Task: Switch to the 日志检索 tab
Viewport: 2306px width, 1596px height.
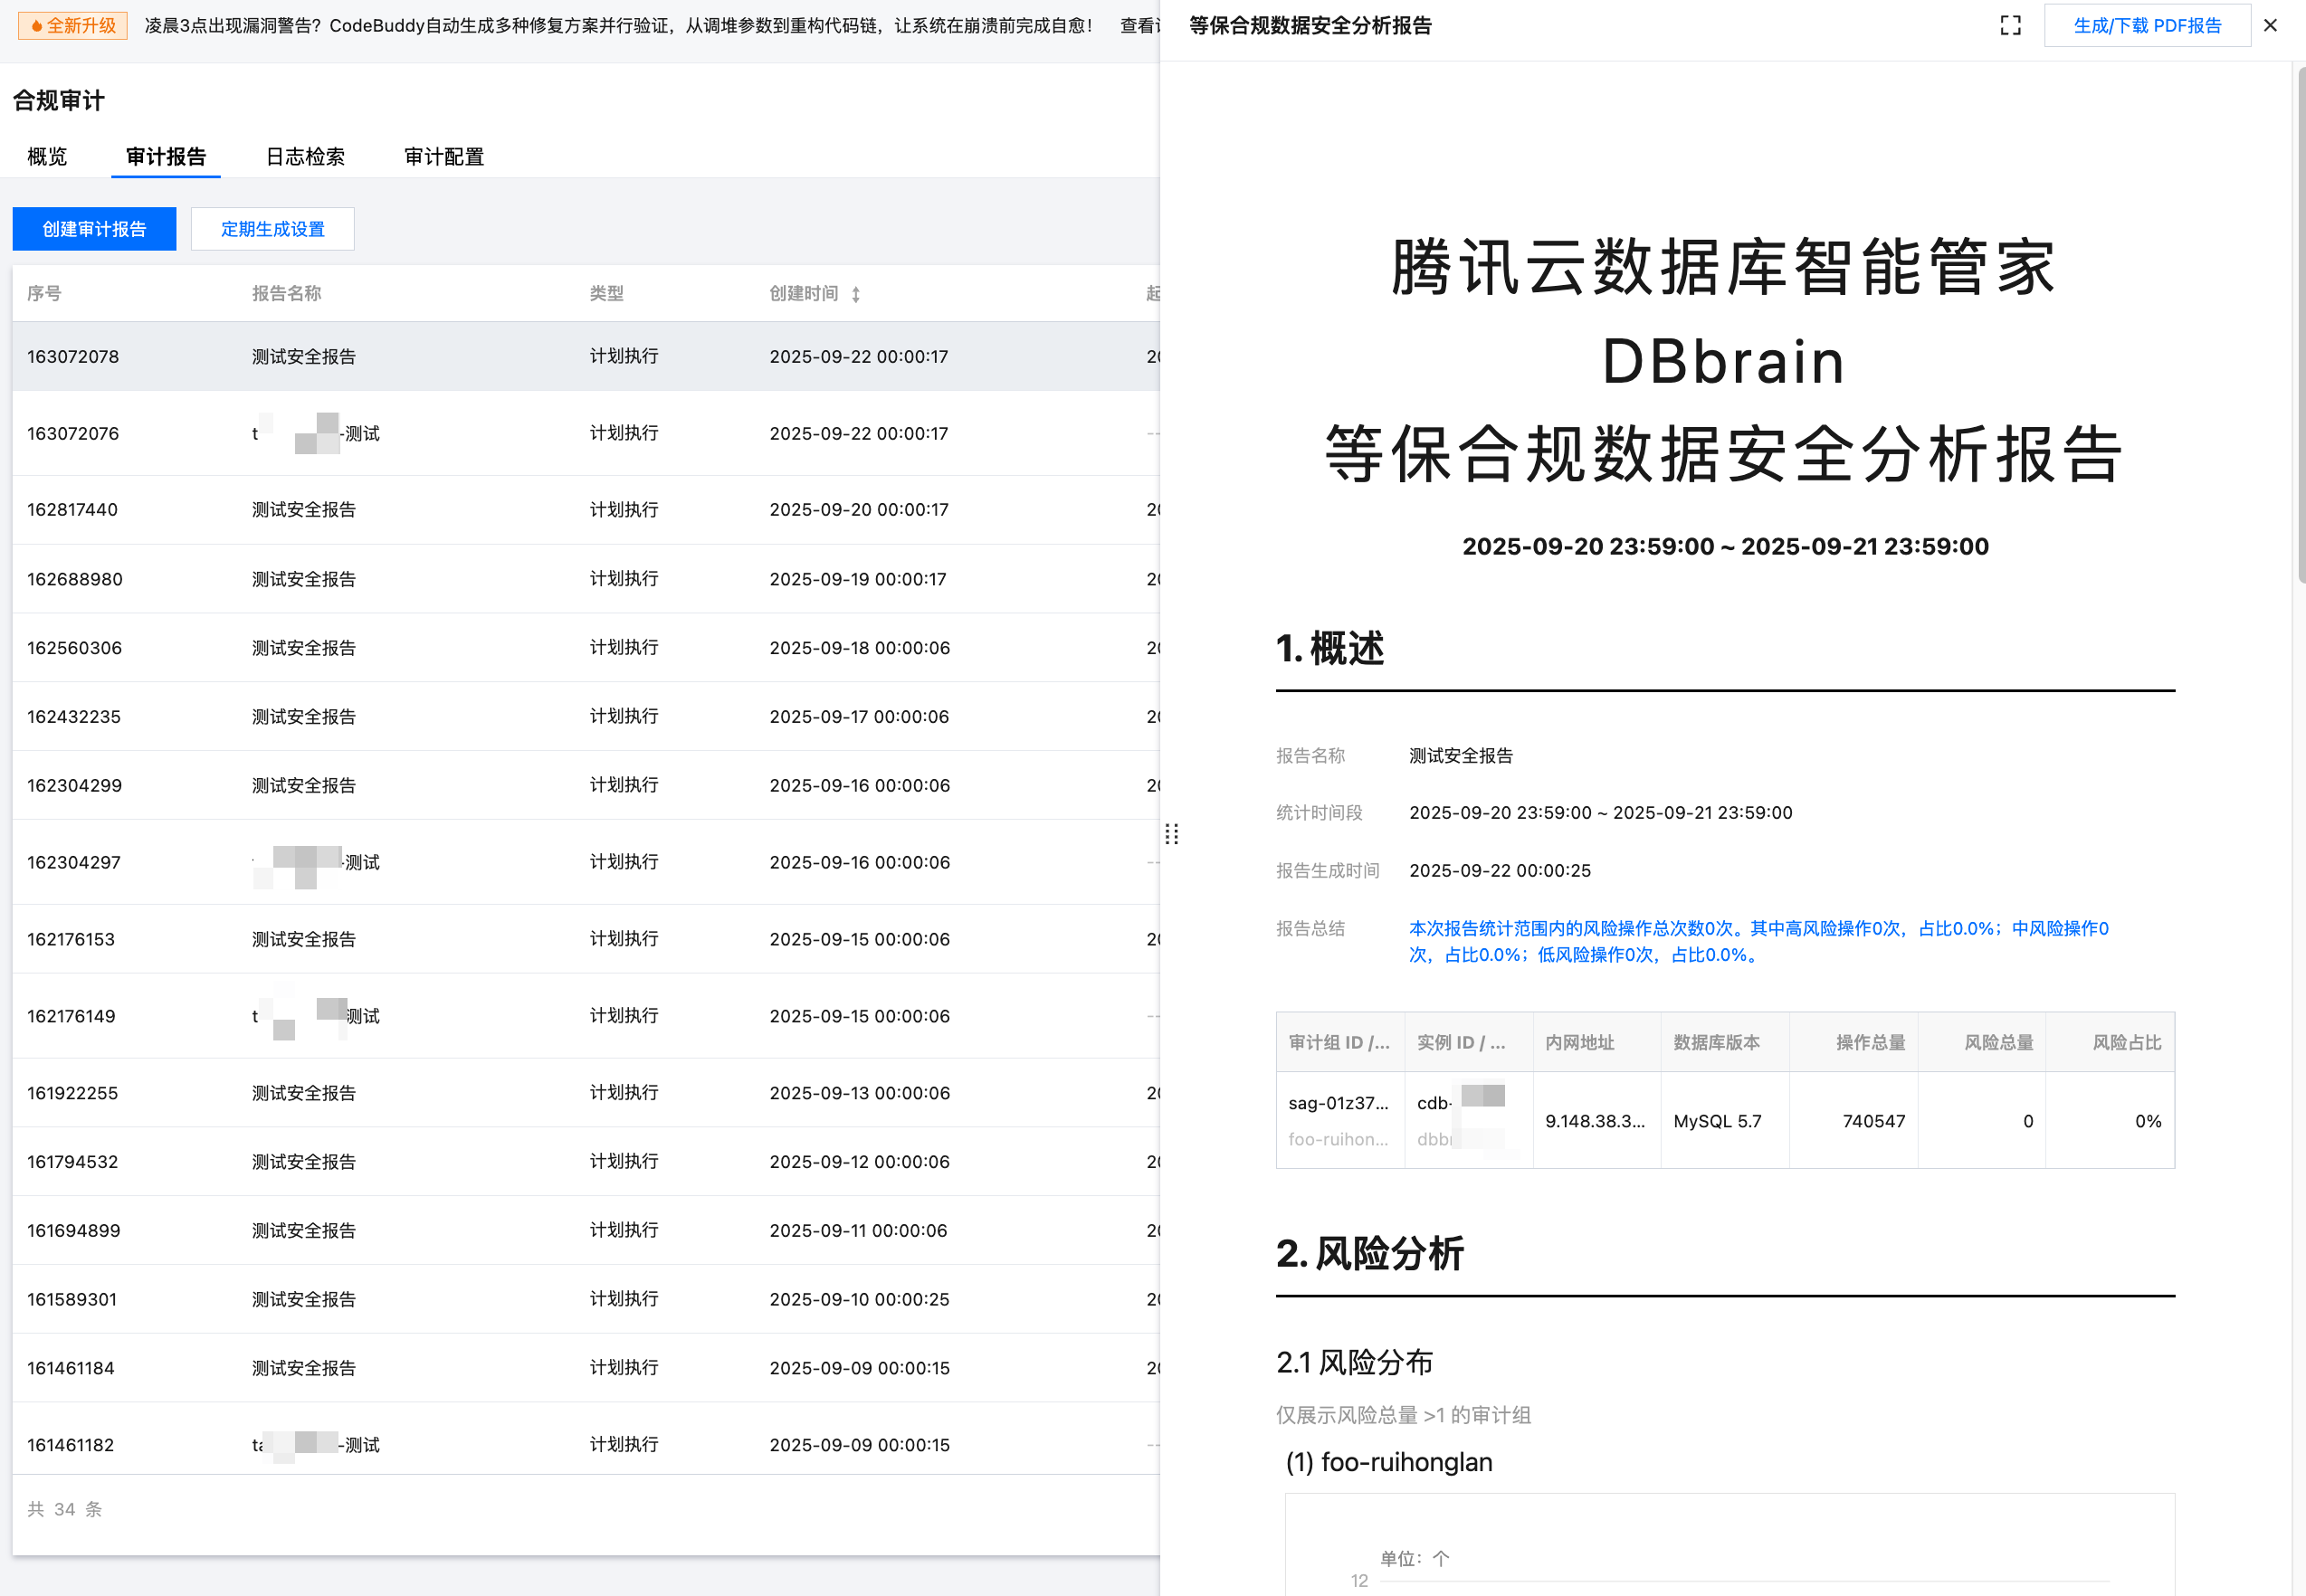Action: click(x=305, y=157)
